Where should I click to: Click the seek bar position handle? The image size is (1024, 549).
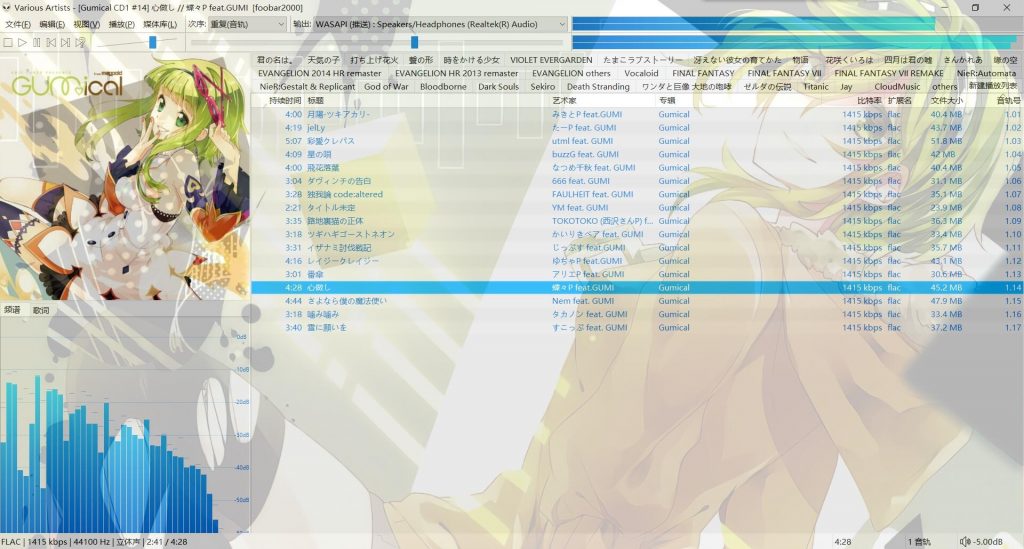414,42
